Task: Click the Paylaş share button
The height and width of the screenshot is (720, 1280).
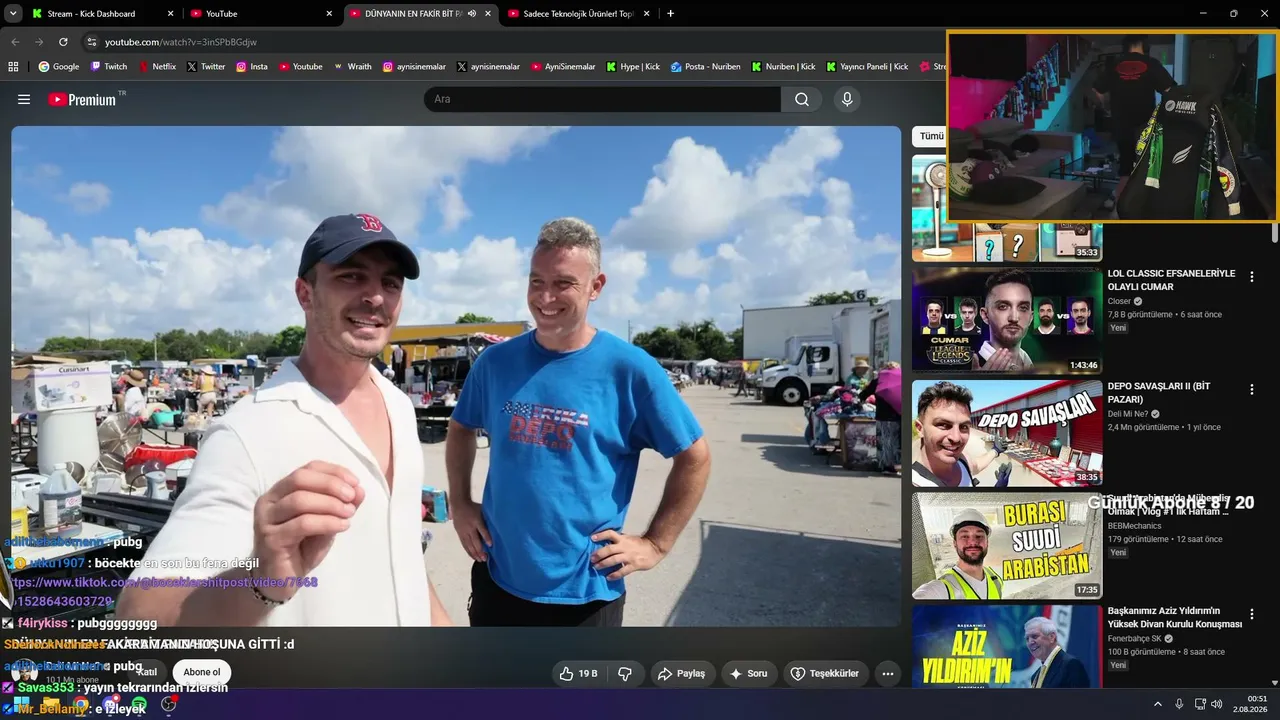Action: click(x=683, y=674)
